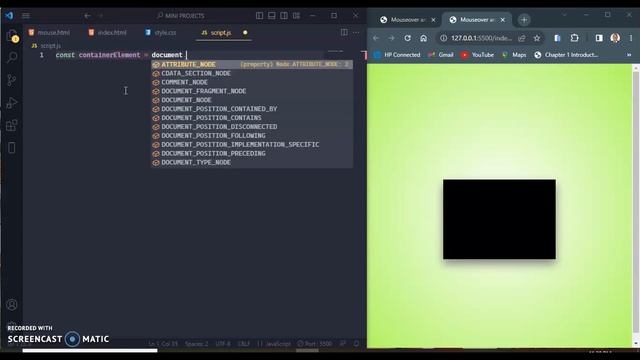The image size is (640, 360).
Task: Open the browser Extensions puzzle icon
Action: (574, 38)
